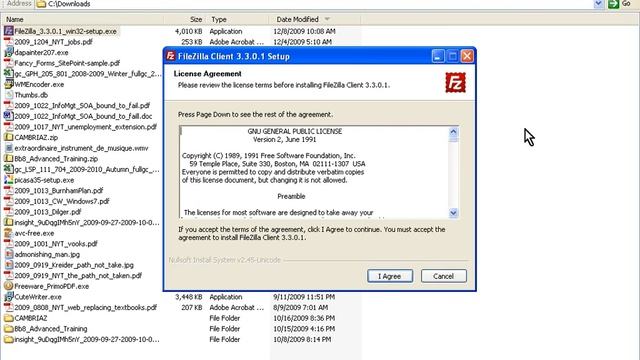This screenshot has width=640, height=360.
Task: Minimize the FileZilla setup window
Action: point(438,56)
